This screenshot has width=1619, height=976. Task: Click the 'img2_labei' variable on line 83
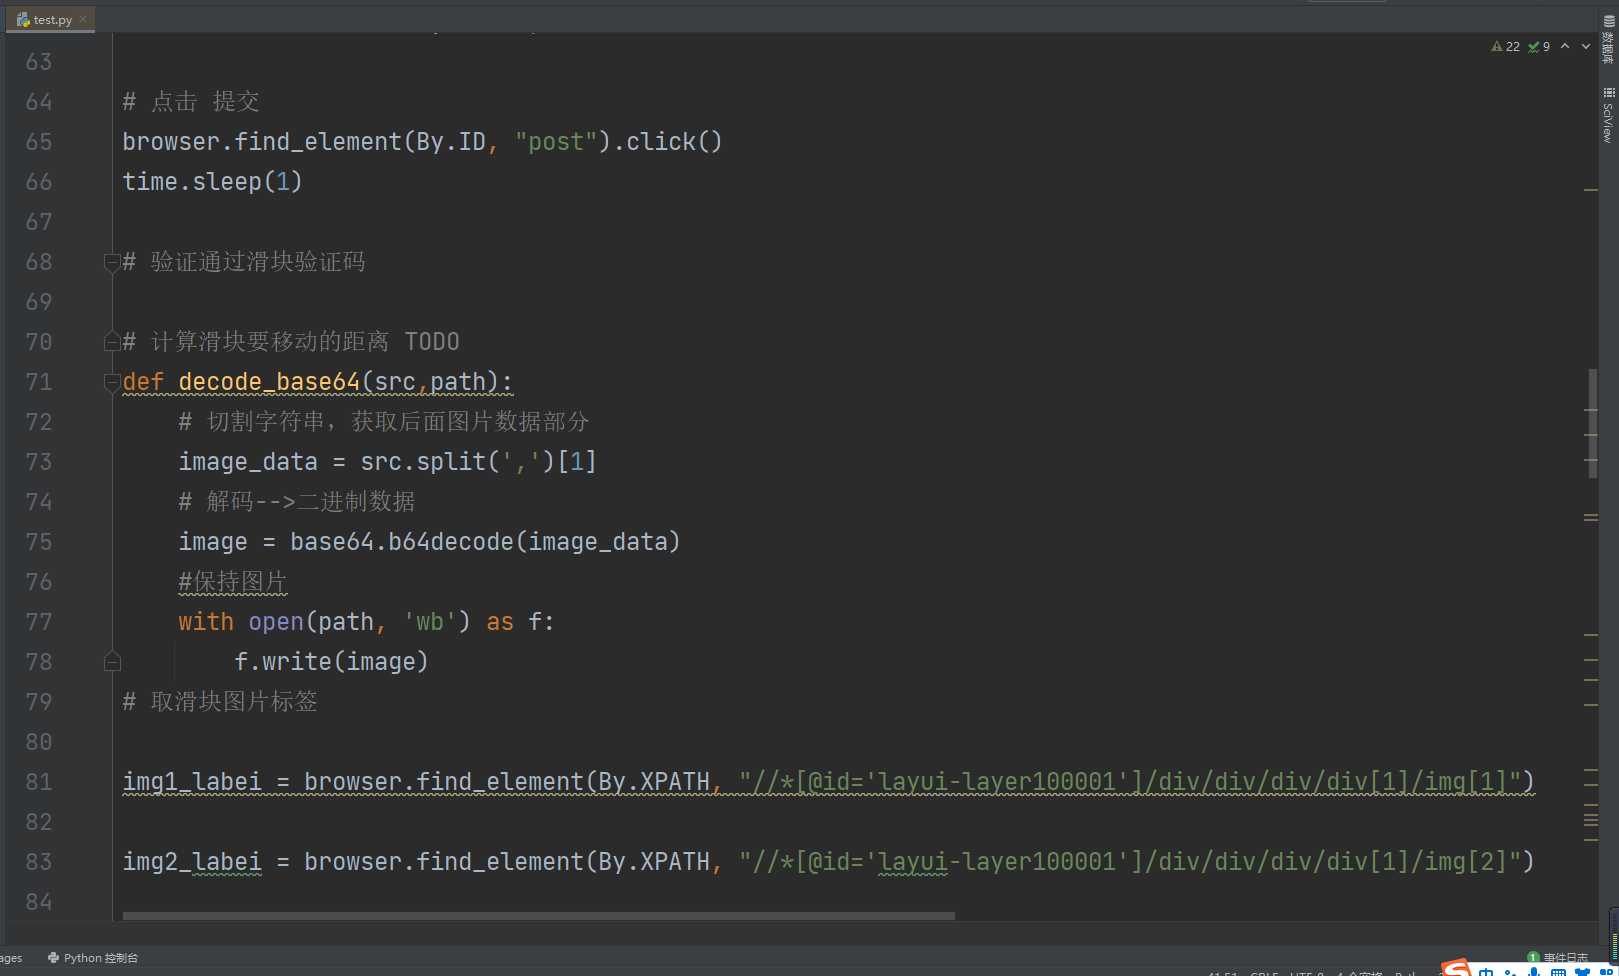click(192, 862)
